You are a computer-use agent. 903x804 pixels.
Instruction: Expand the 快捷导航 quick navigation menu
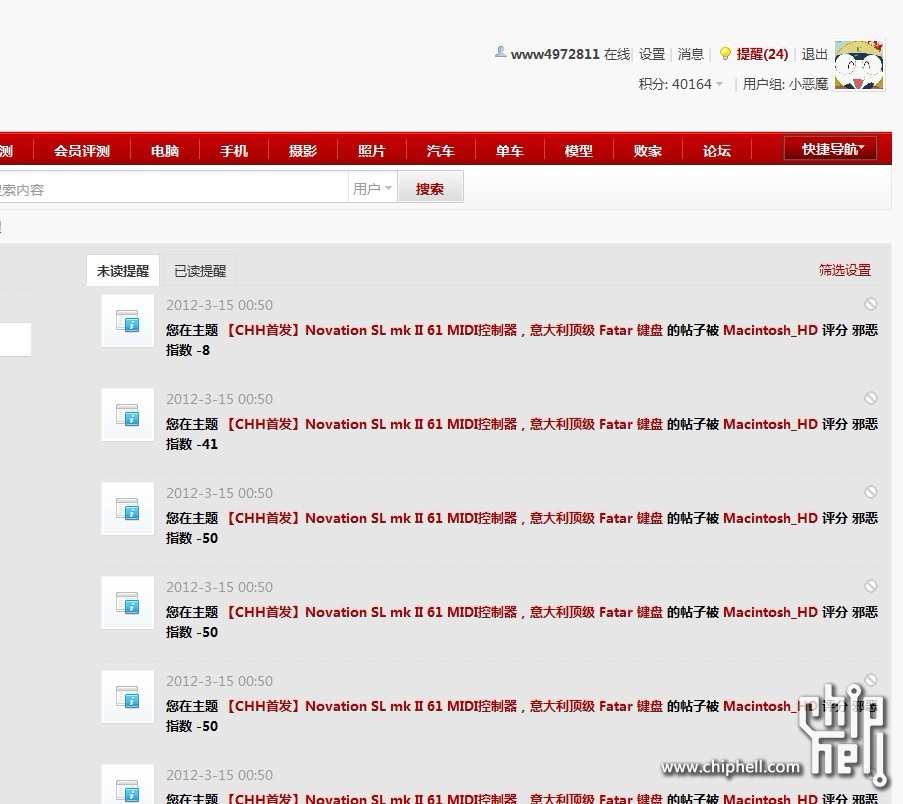pyautogui.click(x=831, y=149)
